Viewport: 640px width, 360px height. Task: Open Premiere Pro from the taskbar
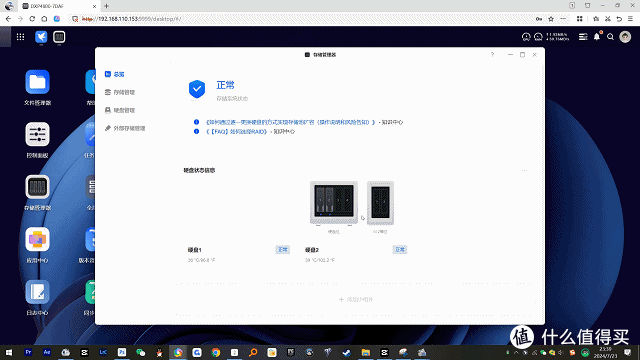(28, 352)
